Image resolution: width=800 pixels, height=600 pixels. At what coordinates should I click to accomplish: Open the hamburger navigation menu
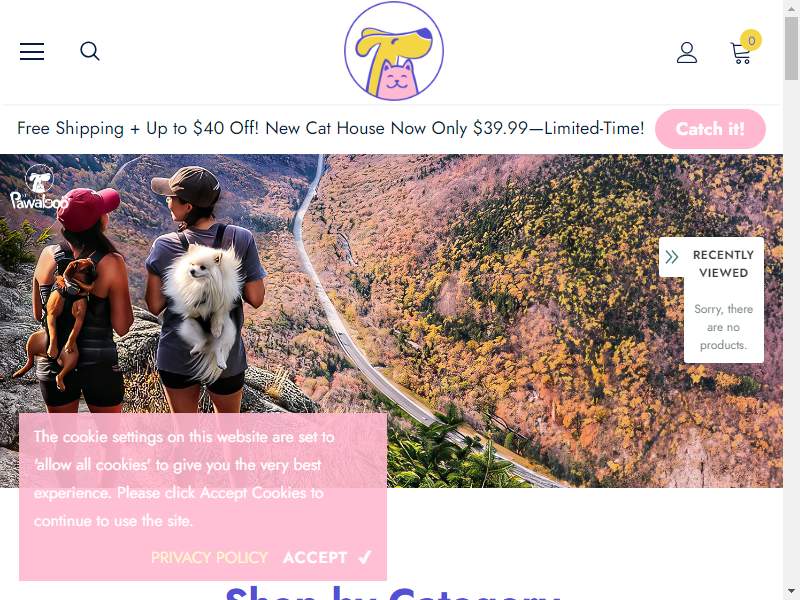tap(32, 52)
